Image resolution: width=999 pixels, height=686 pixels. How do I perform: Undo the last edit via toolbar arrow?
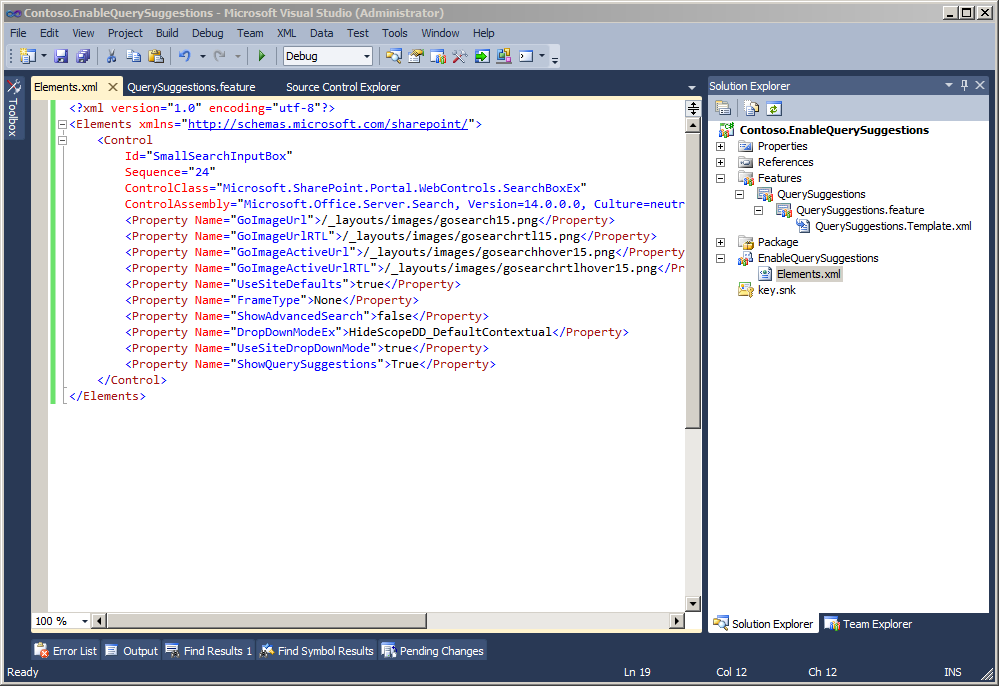point(185,56)
